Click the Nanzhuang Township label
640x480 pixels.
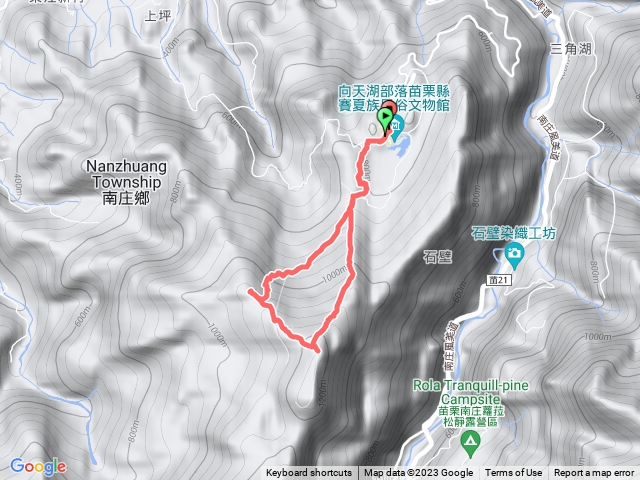pyautogui.click(x=127, y=182)
